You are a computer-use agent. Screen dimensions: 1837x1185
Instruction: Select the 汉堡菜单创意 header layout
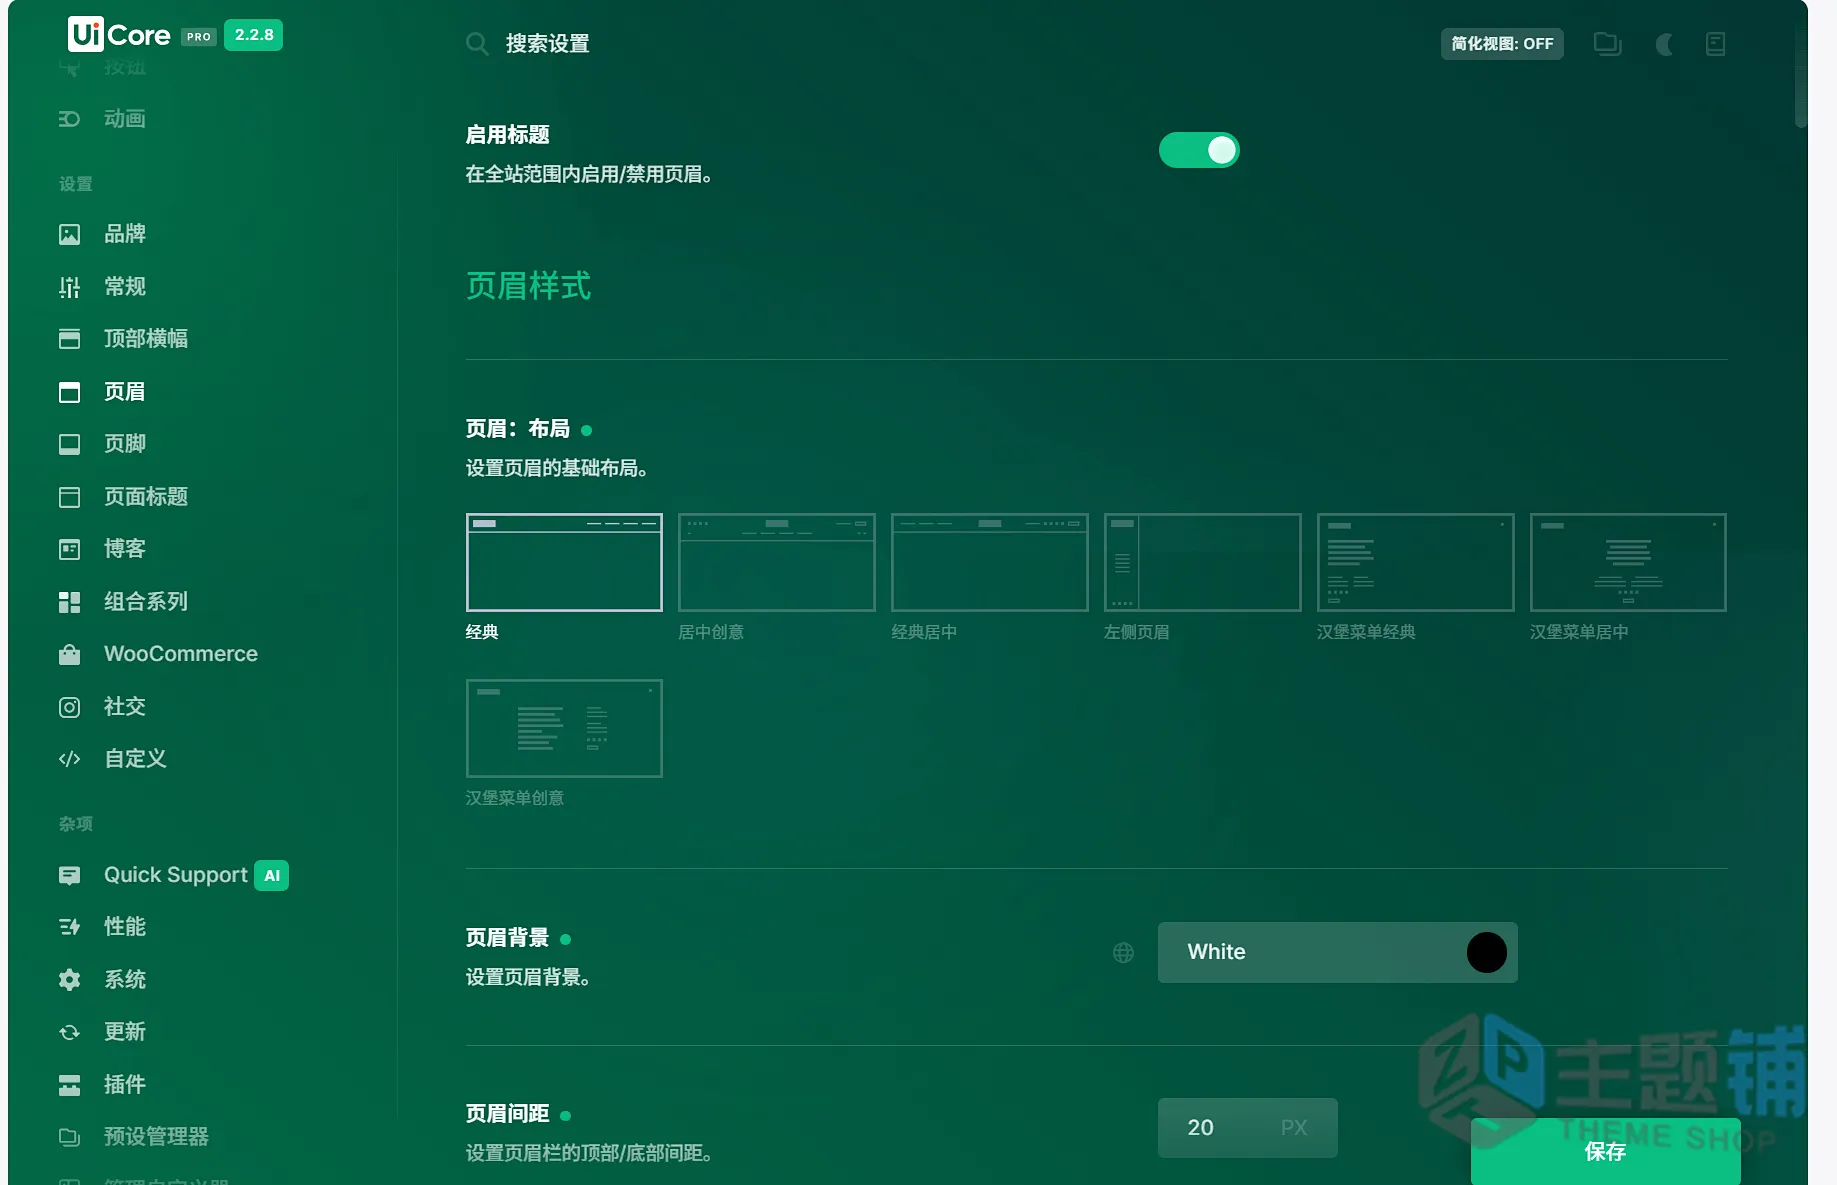(564, 728)
